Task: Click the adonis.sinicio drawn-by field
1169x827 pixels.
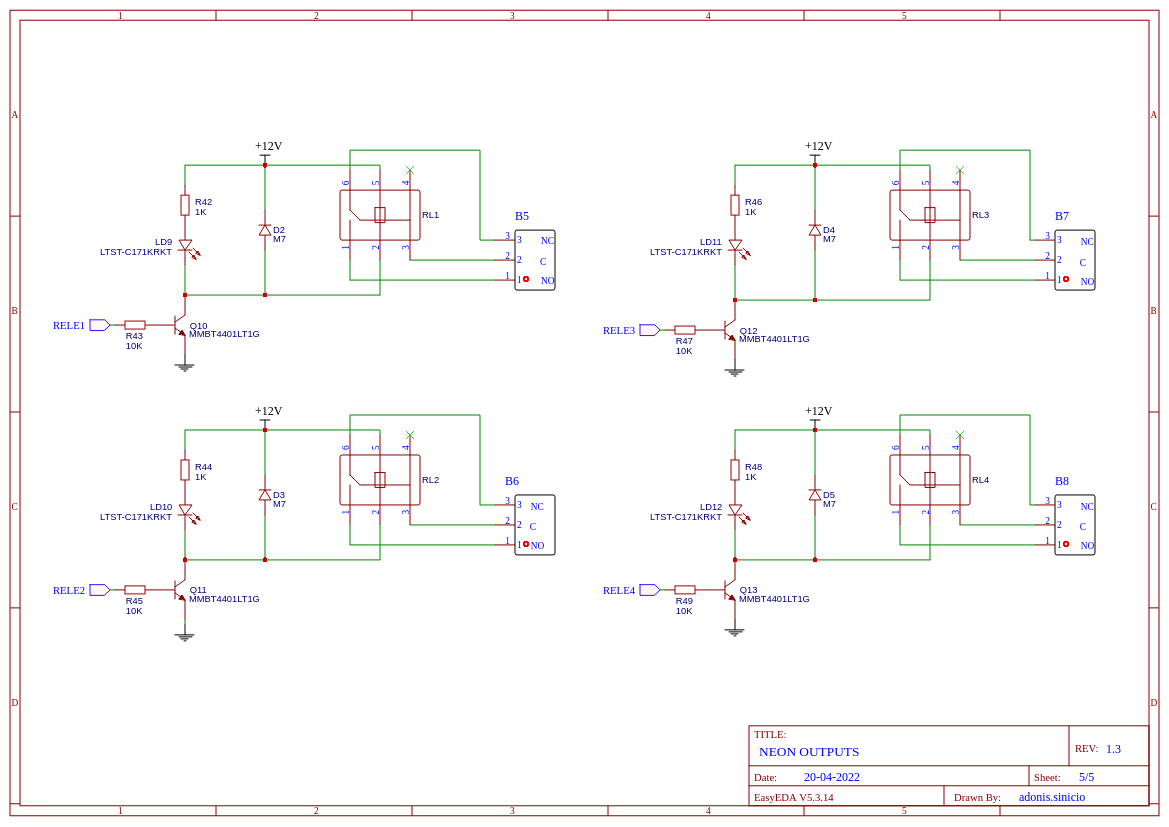Action: (x=1052, y=797)
